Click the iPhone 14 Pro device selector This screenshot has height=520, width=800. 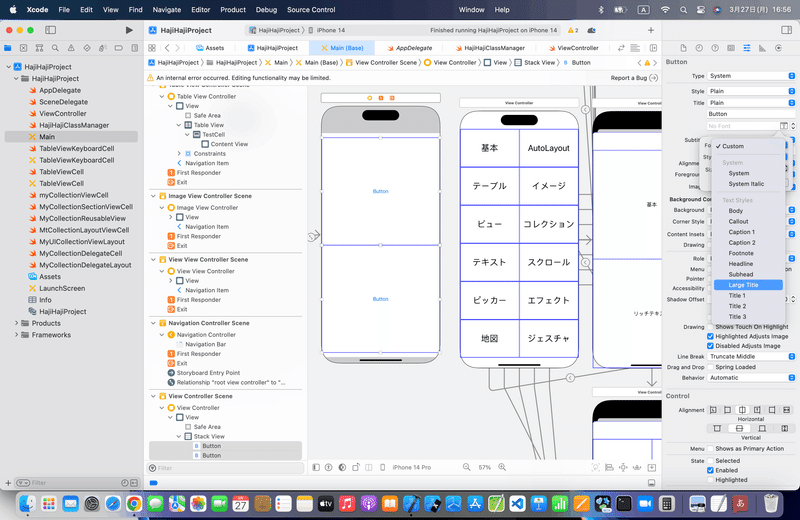(411, 467)
